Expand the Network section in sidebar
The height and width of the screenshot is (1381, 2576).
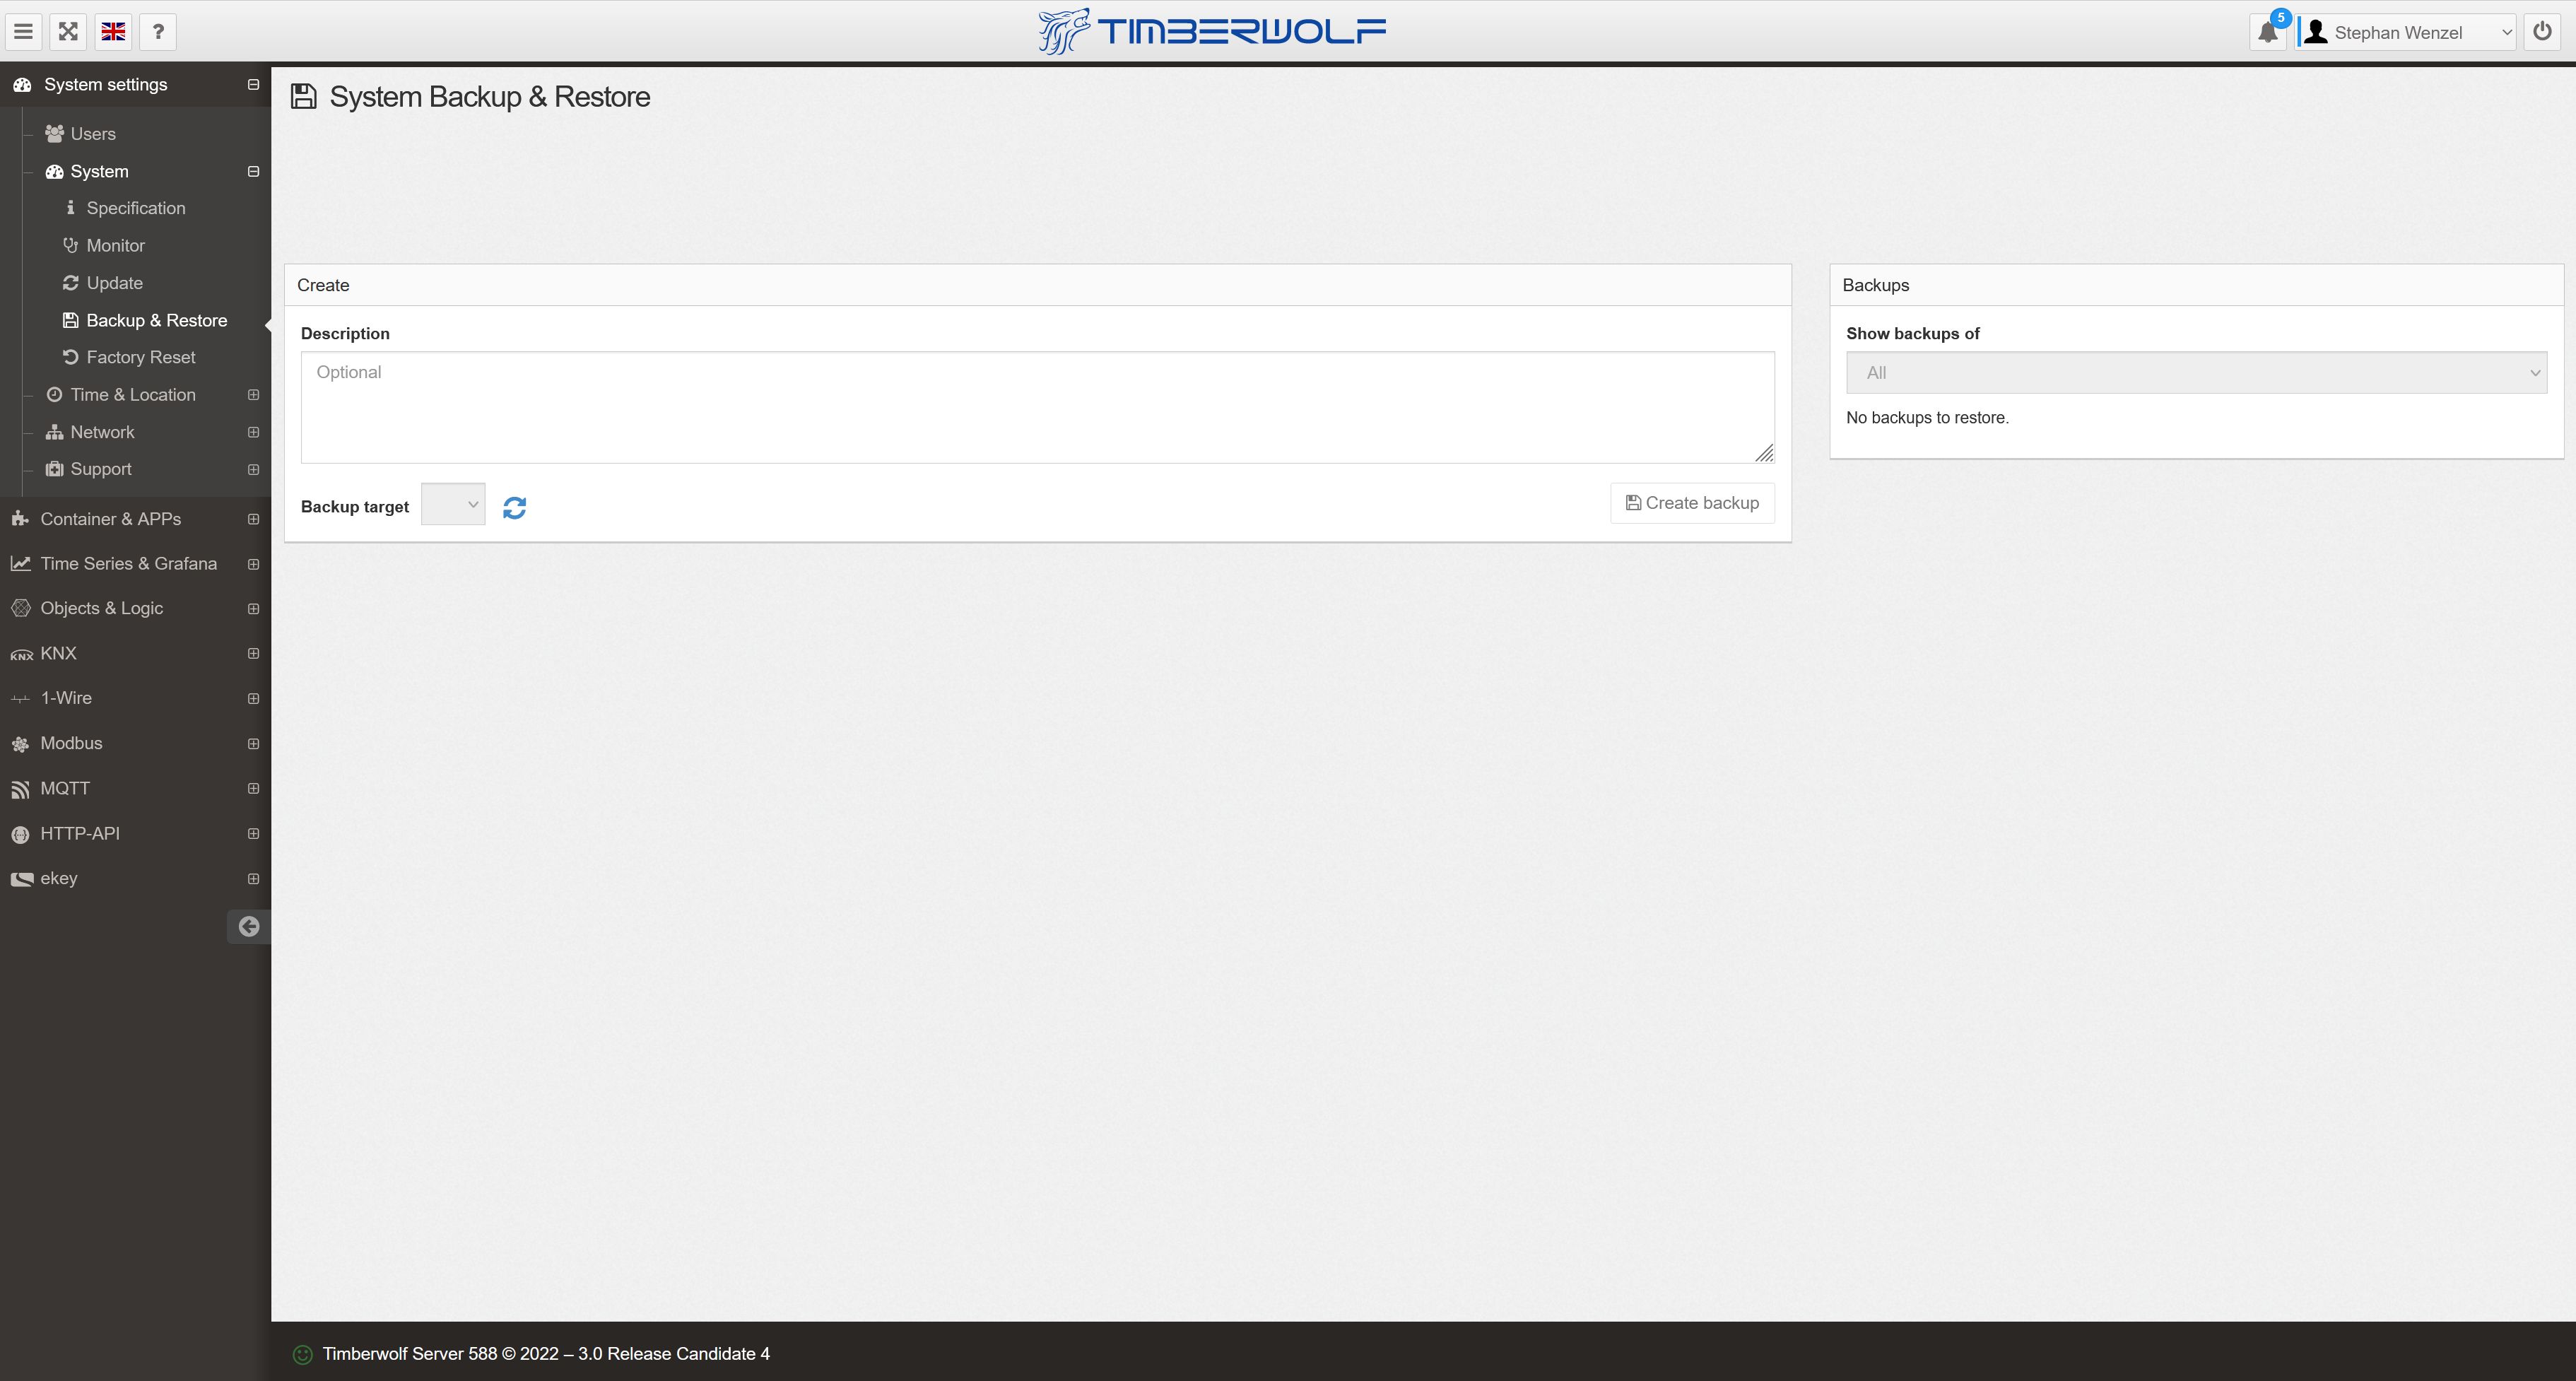point(252,431)
